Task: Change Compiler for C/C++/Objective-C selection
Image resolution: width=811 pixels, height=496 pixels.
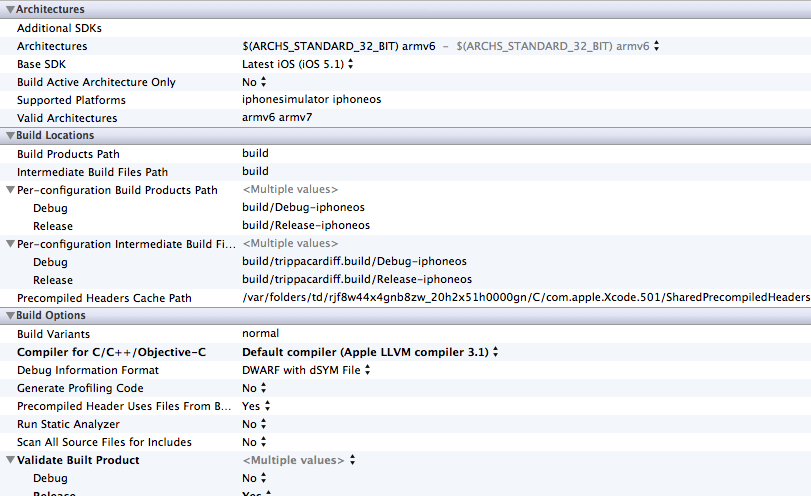Action: (x=370, y=352)
